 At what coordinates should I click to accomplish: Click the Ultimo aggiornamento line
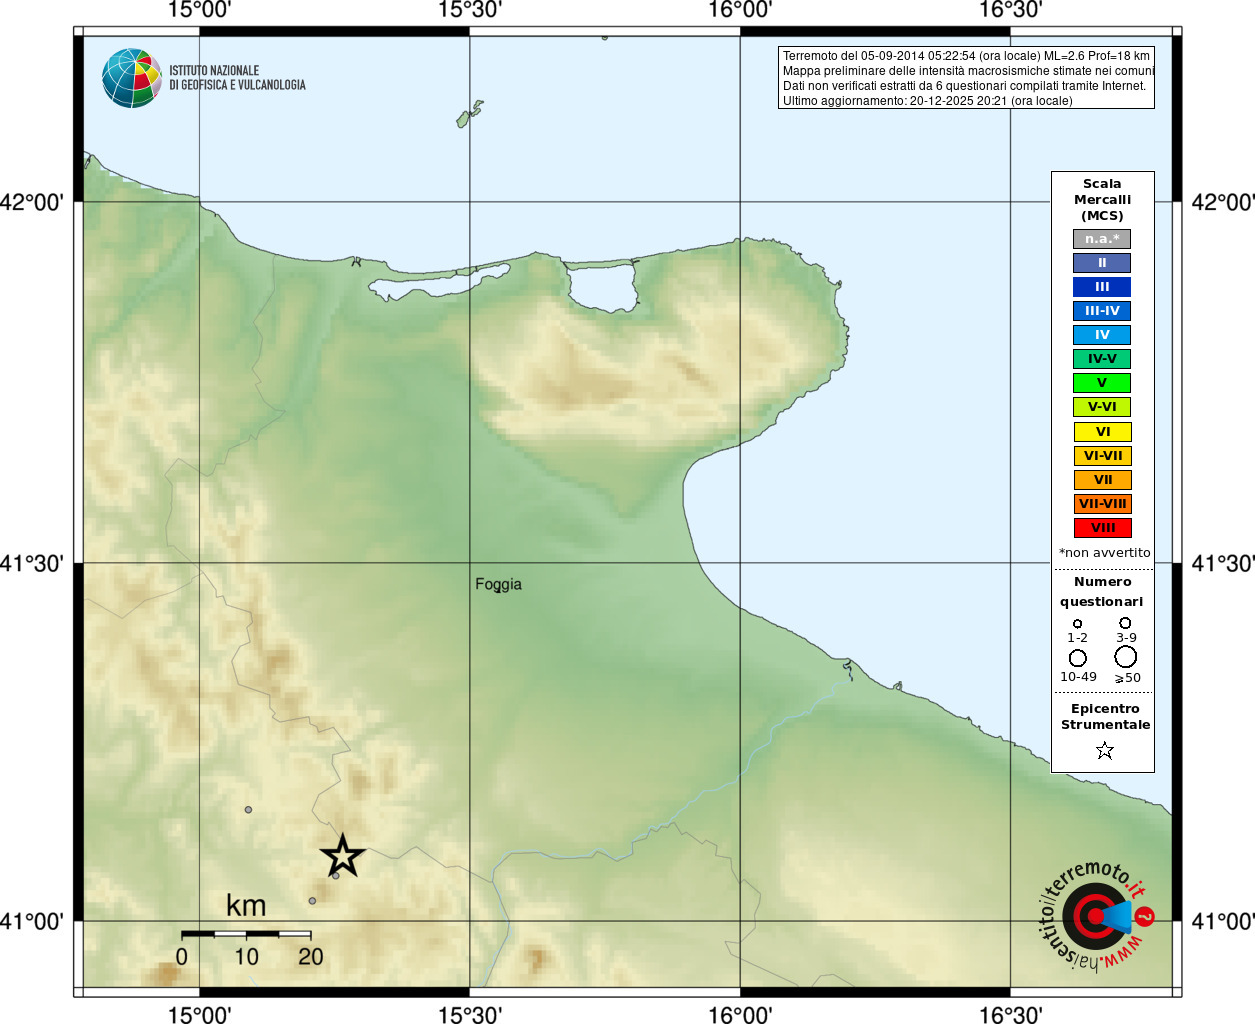[927, 101]
